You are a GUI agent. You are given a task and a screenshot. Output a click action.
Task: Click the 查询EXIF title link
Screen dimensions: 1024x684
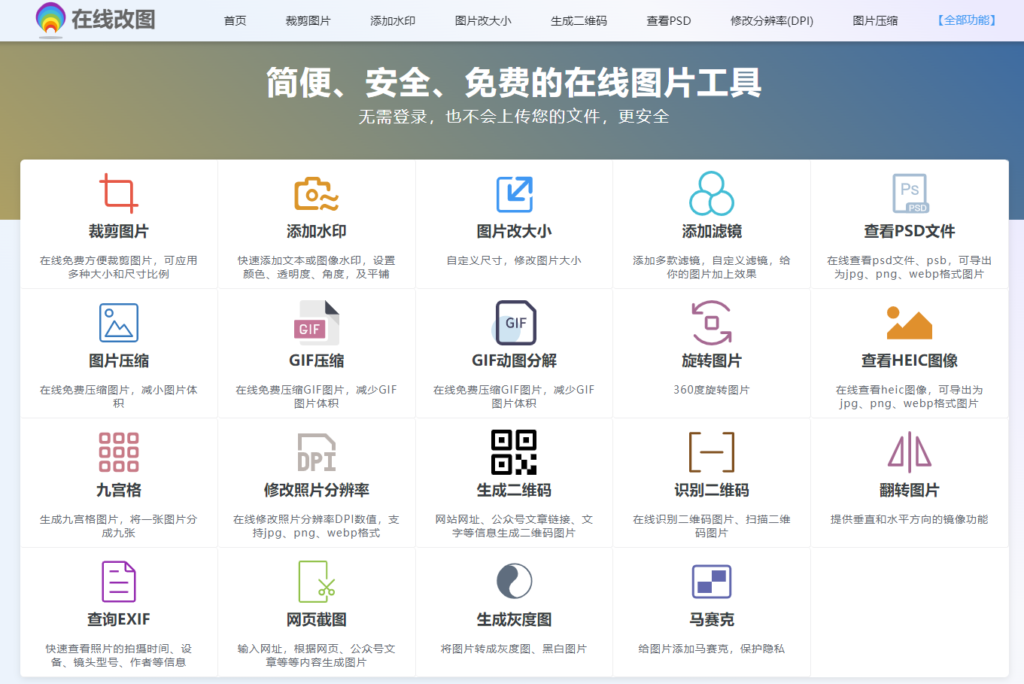[118, 619]
